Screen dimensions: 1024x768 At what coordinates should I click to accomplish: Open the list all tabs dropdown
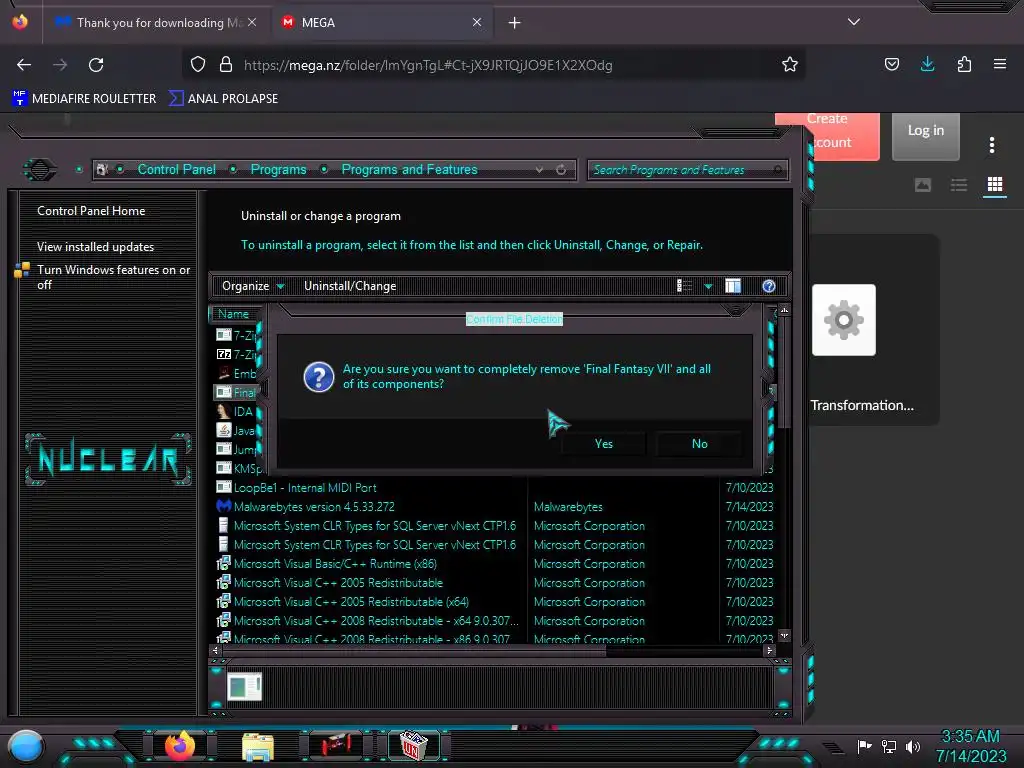(854, 22)
